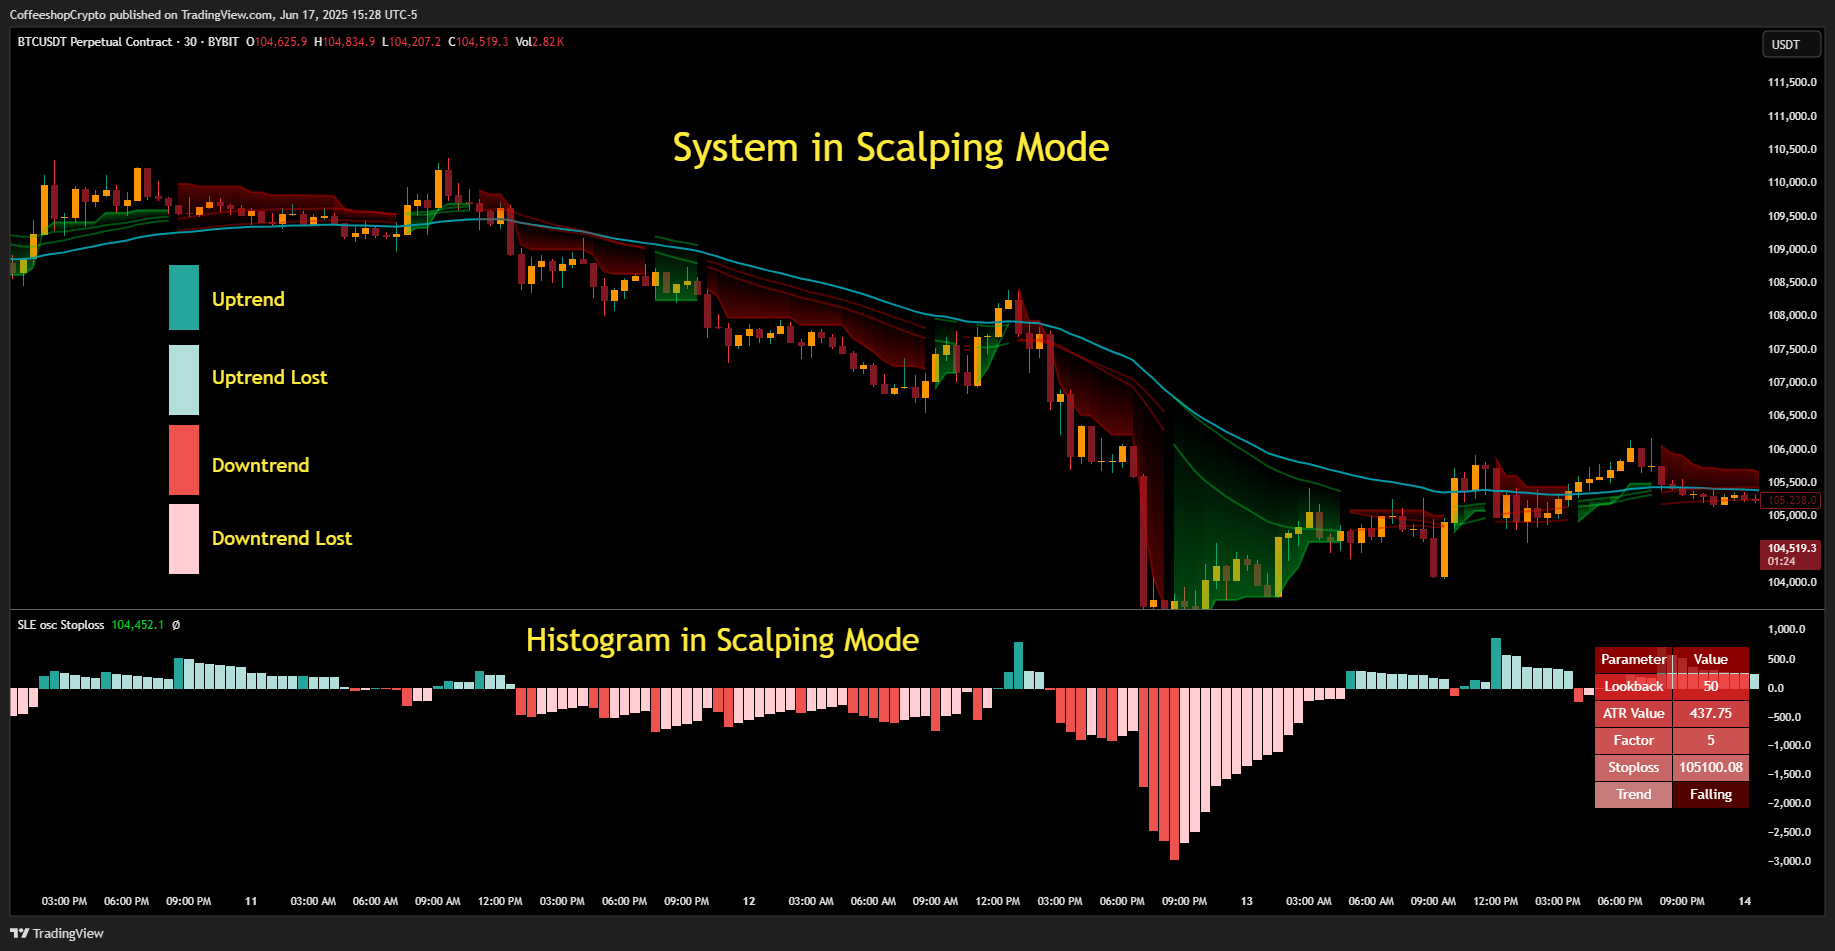Click the volume reading Vol 2.82K
1835x951 pixels.
[x=540, y=42]
